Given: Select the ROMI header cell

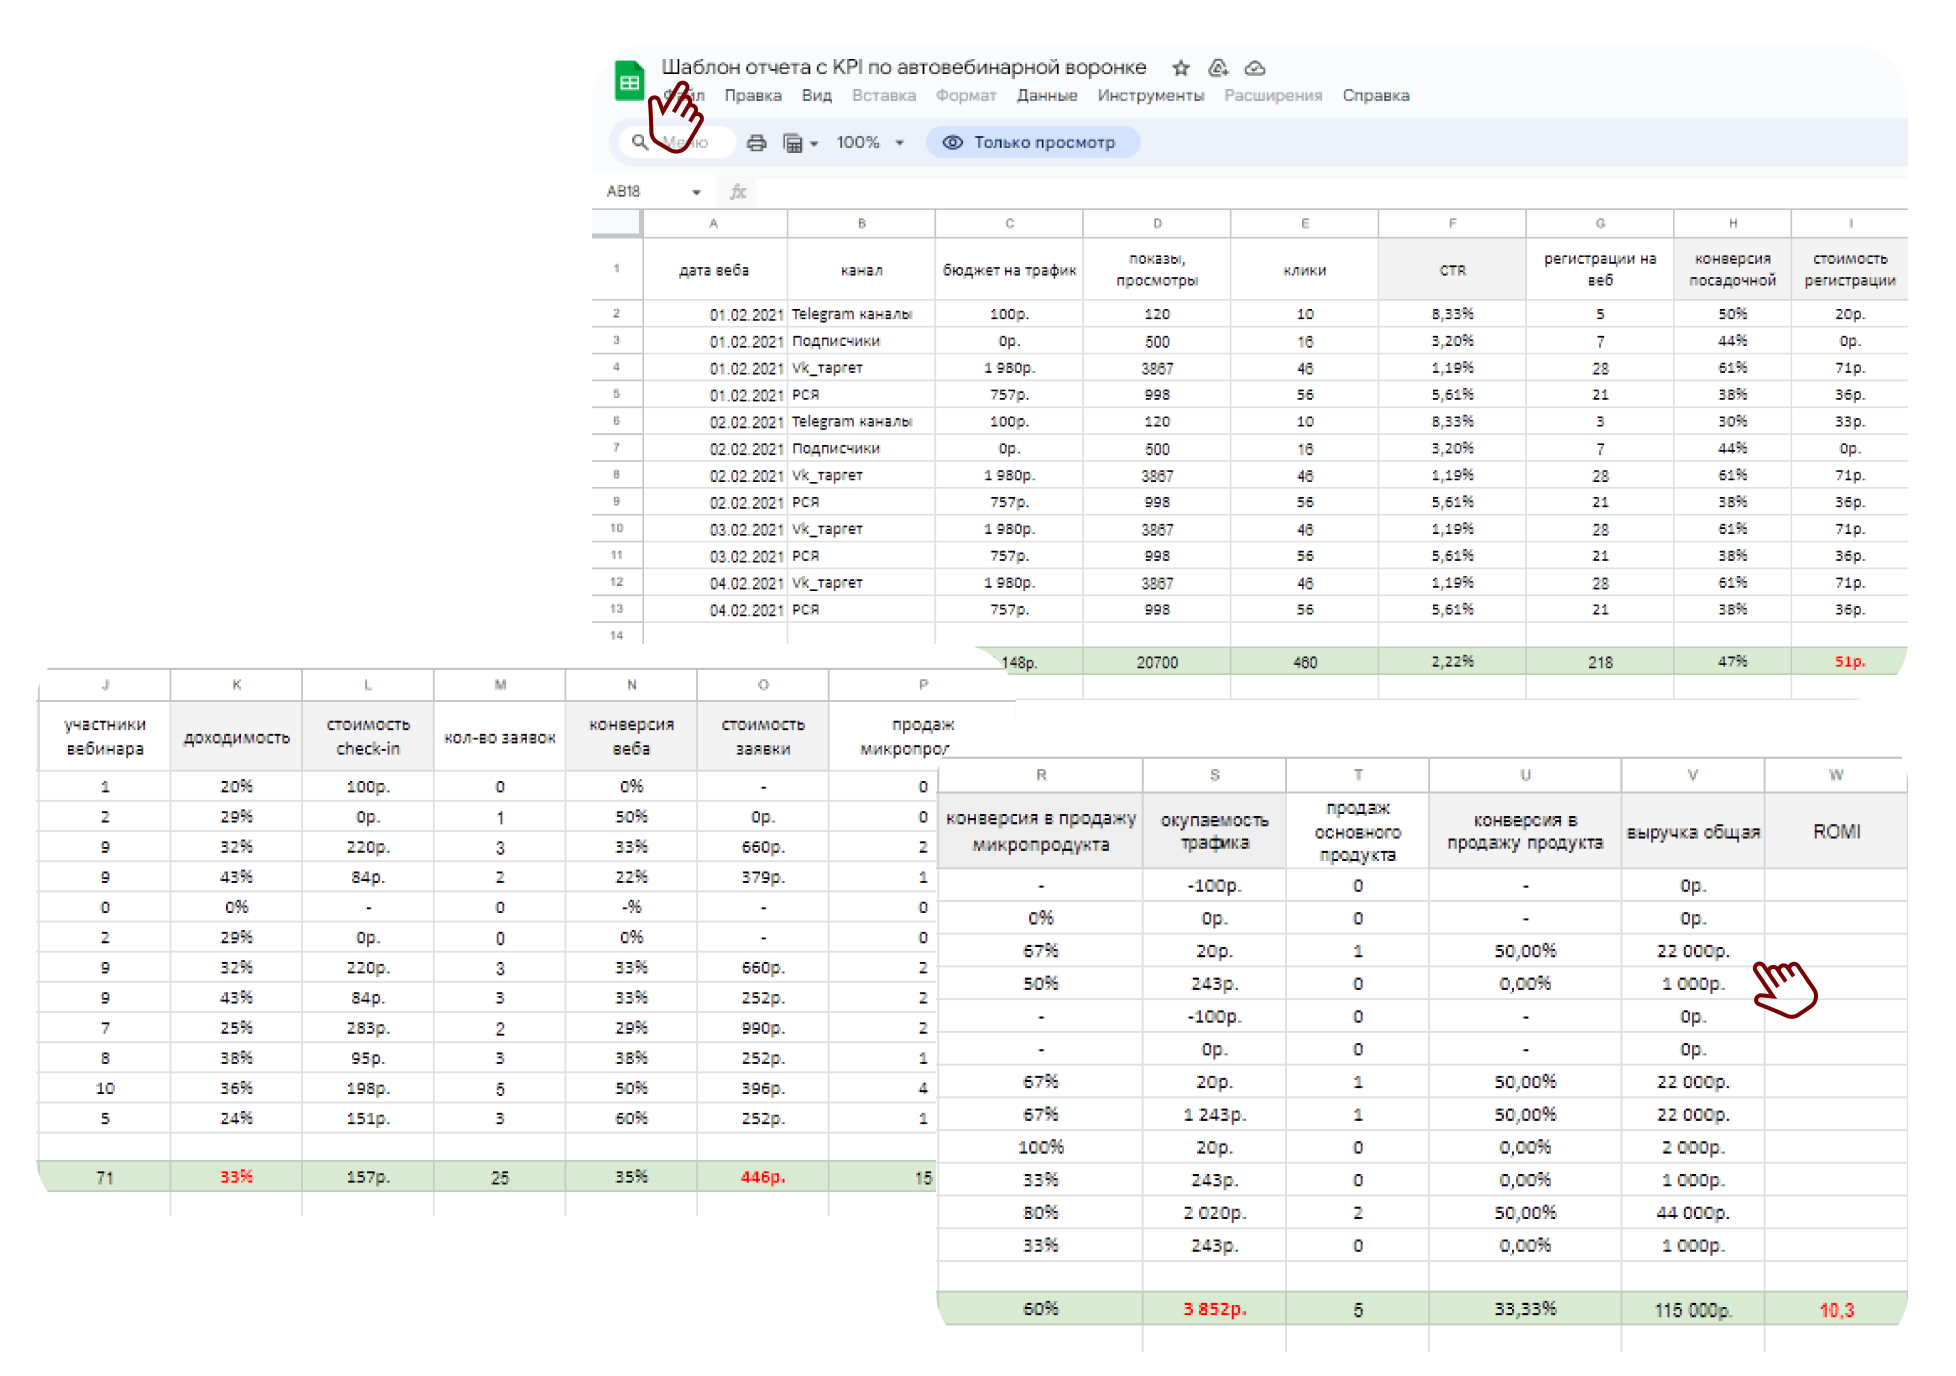Looking at the screenshot, I should tap(1836, 831).
